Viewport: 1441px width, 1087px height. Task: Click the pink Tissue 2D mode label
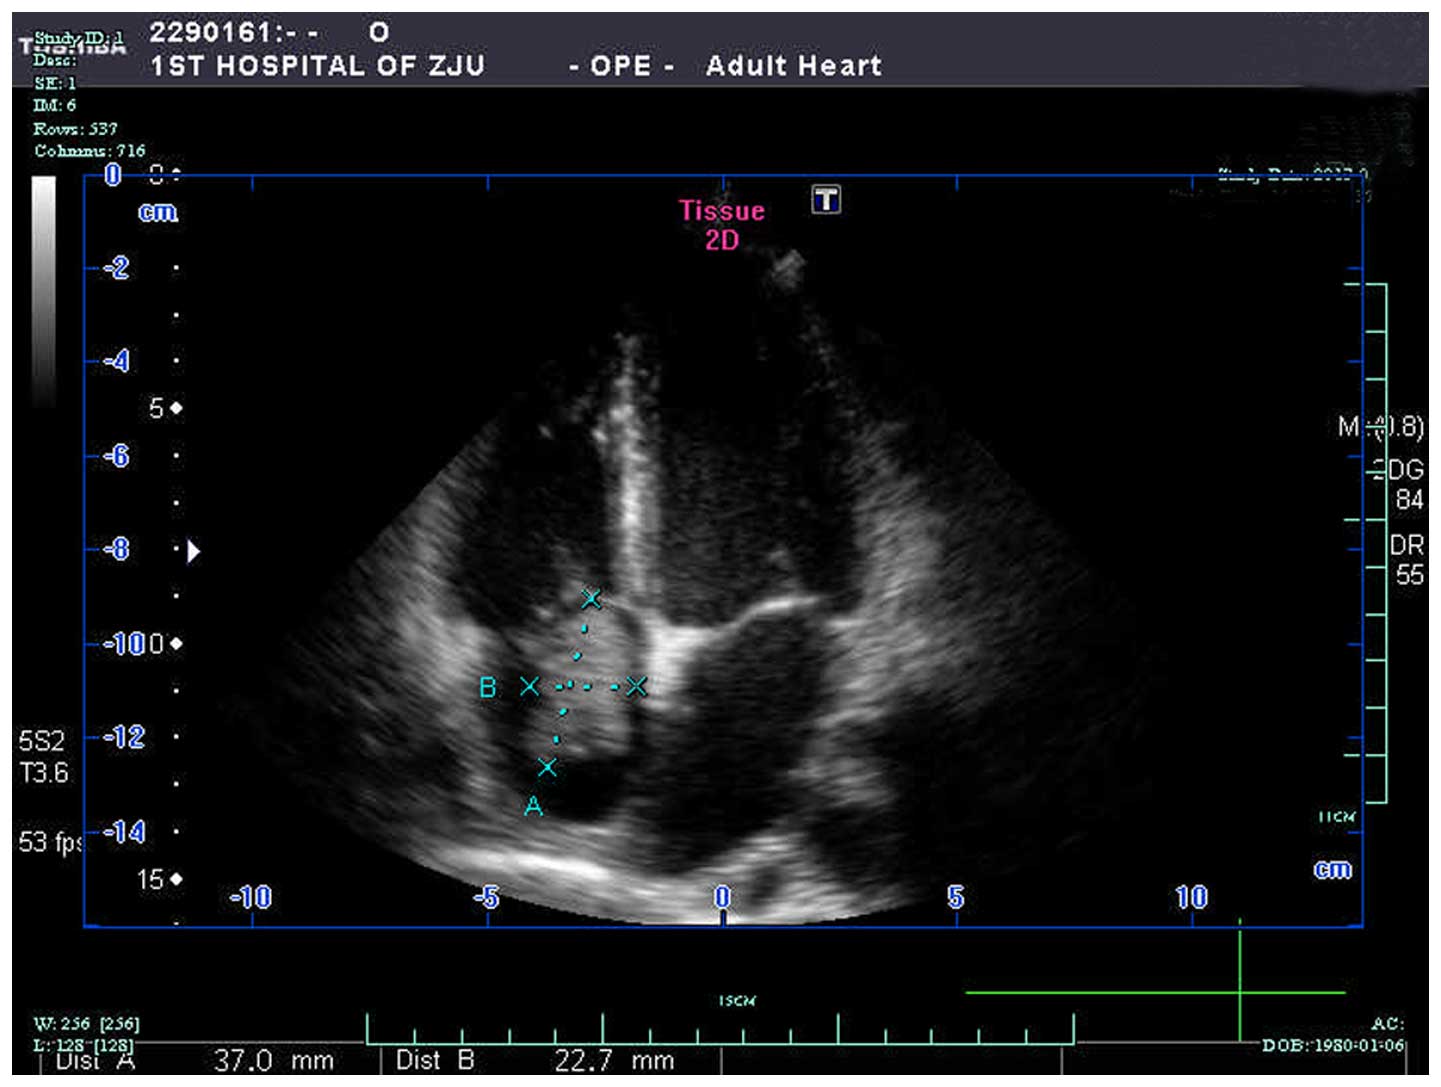click(721, 225)
